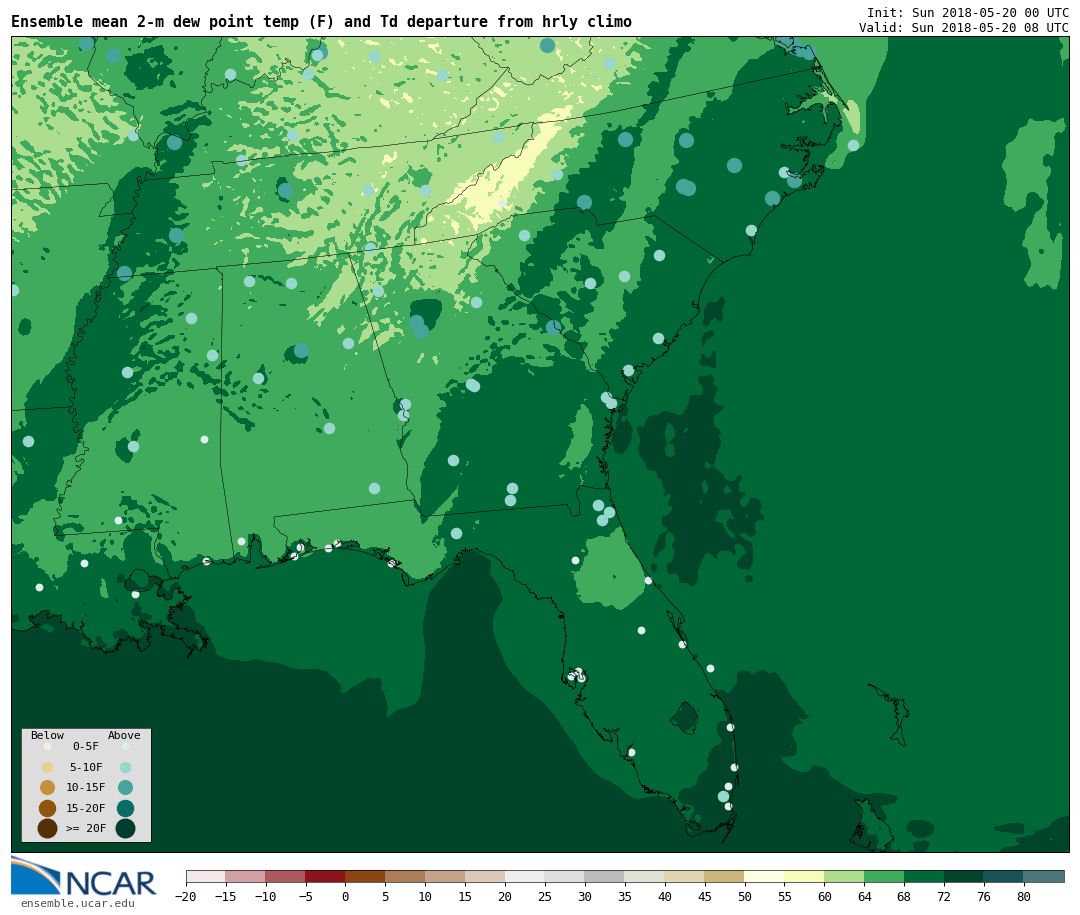Screen dimensions: 1080x915
Task: Click the Above >= 20F darkest teal circle
Action: (x=125, y=828)
